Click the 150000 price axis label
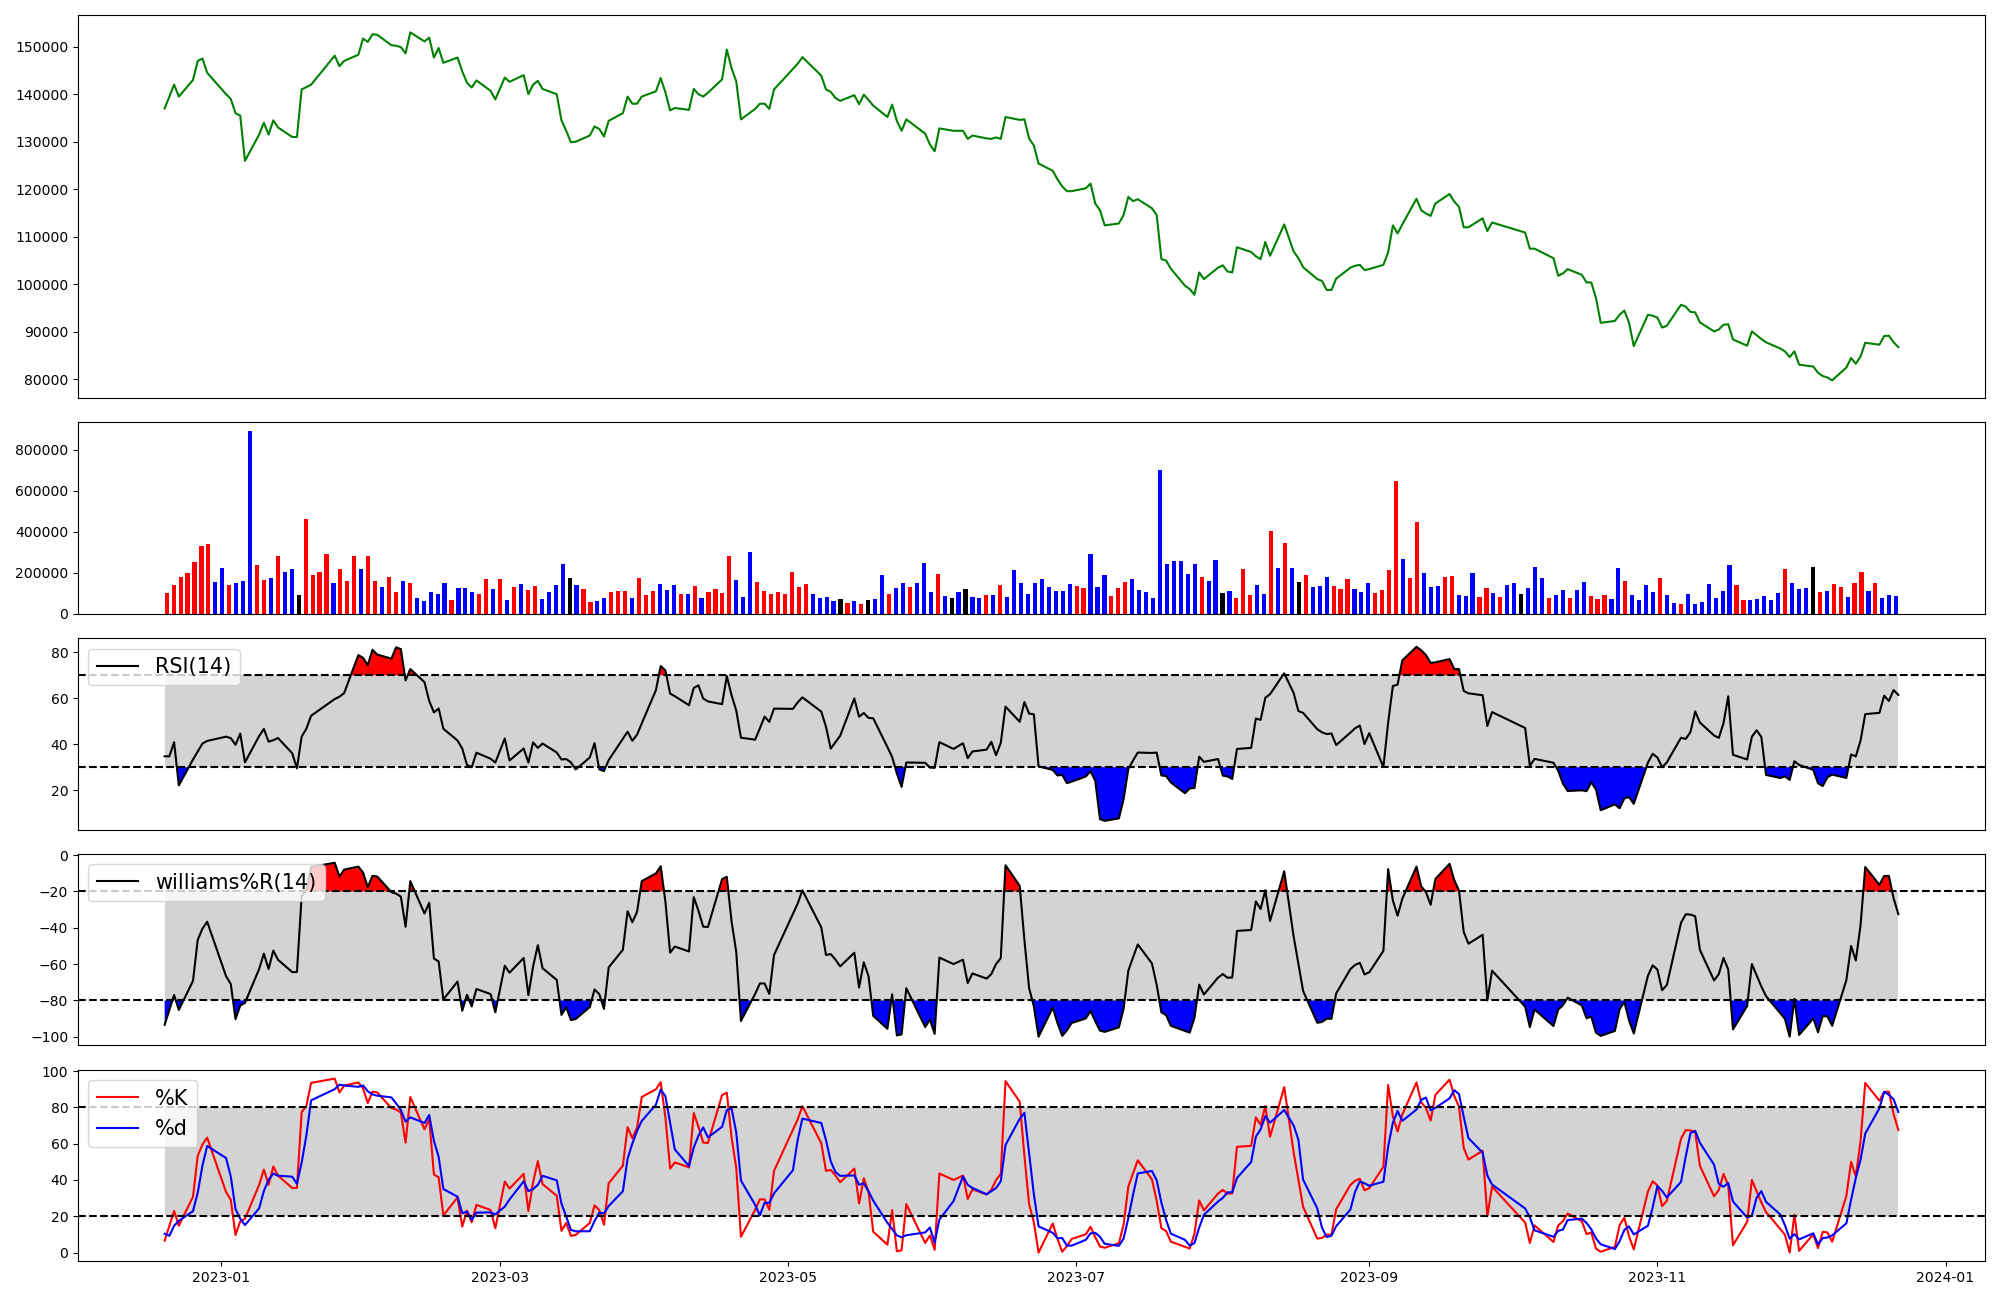 (43, 47)
